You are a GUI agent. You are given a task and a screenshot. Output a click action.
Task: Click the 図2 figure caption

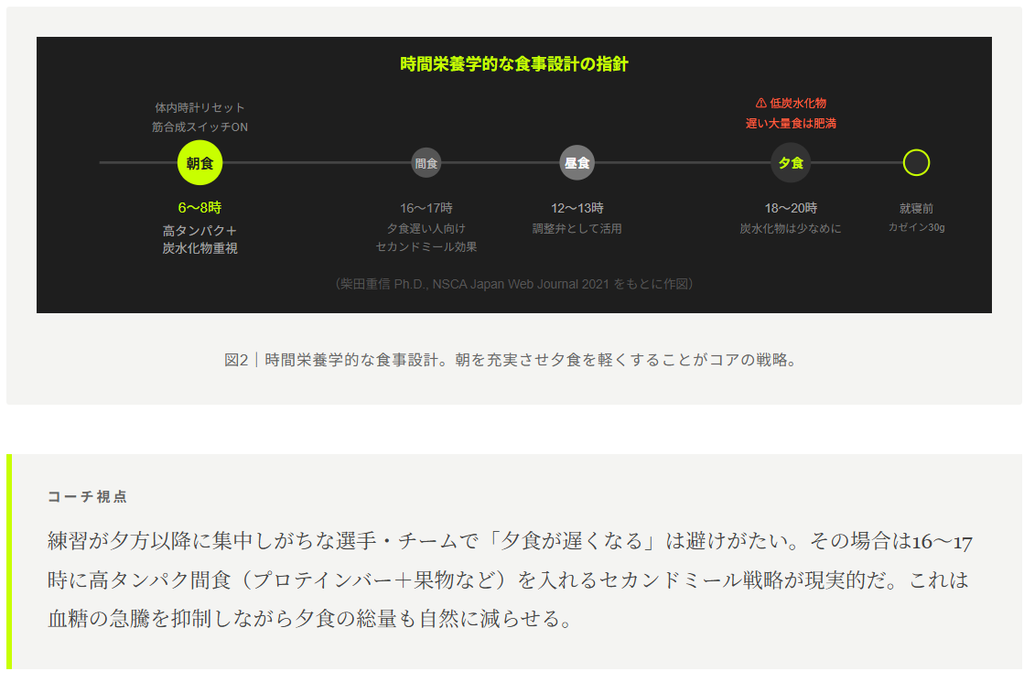click(511, 360)
